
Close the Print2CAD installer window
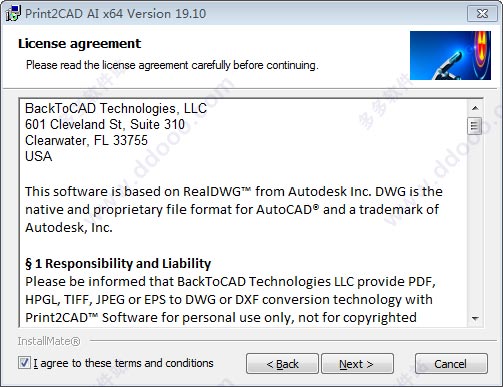click(x=482, y=14)
